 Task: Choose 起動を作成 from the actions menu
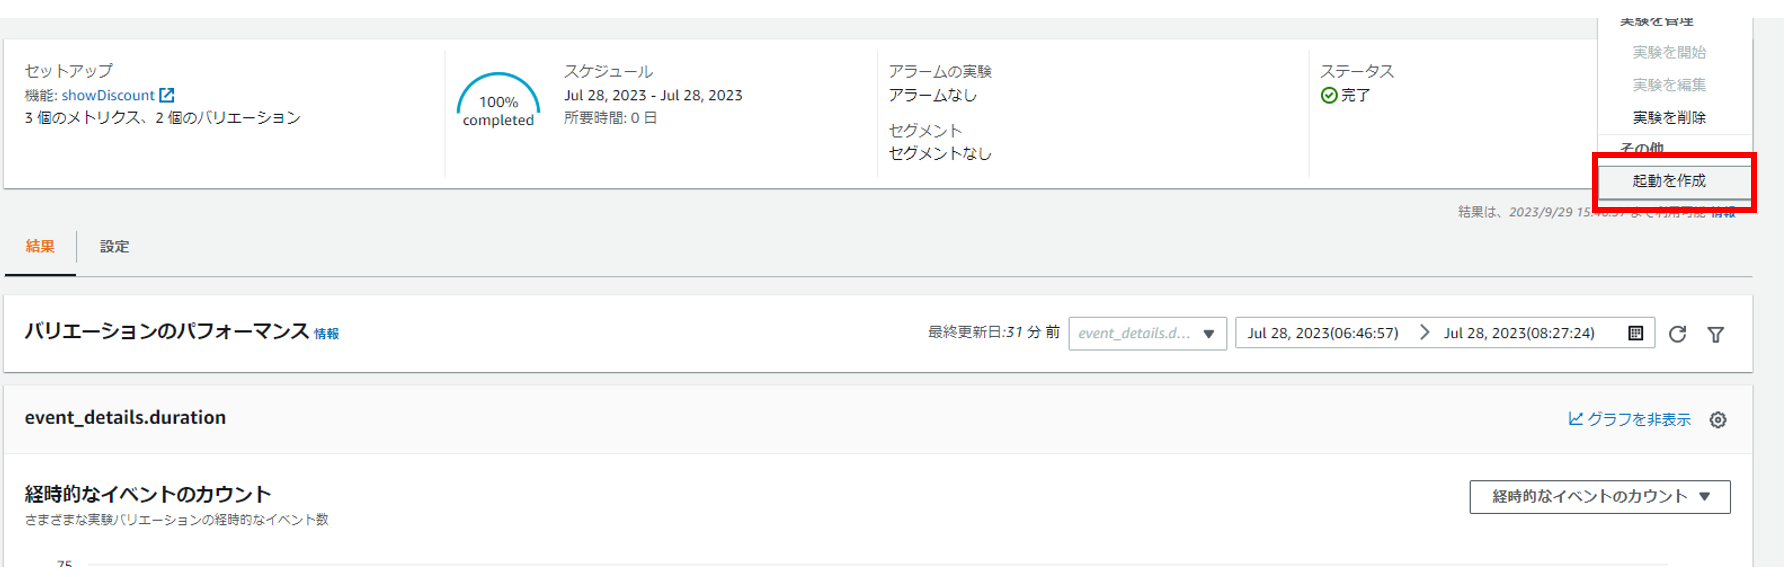pos(1669,181)
